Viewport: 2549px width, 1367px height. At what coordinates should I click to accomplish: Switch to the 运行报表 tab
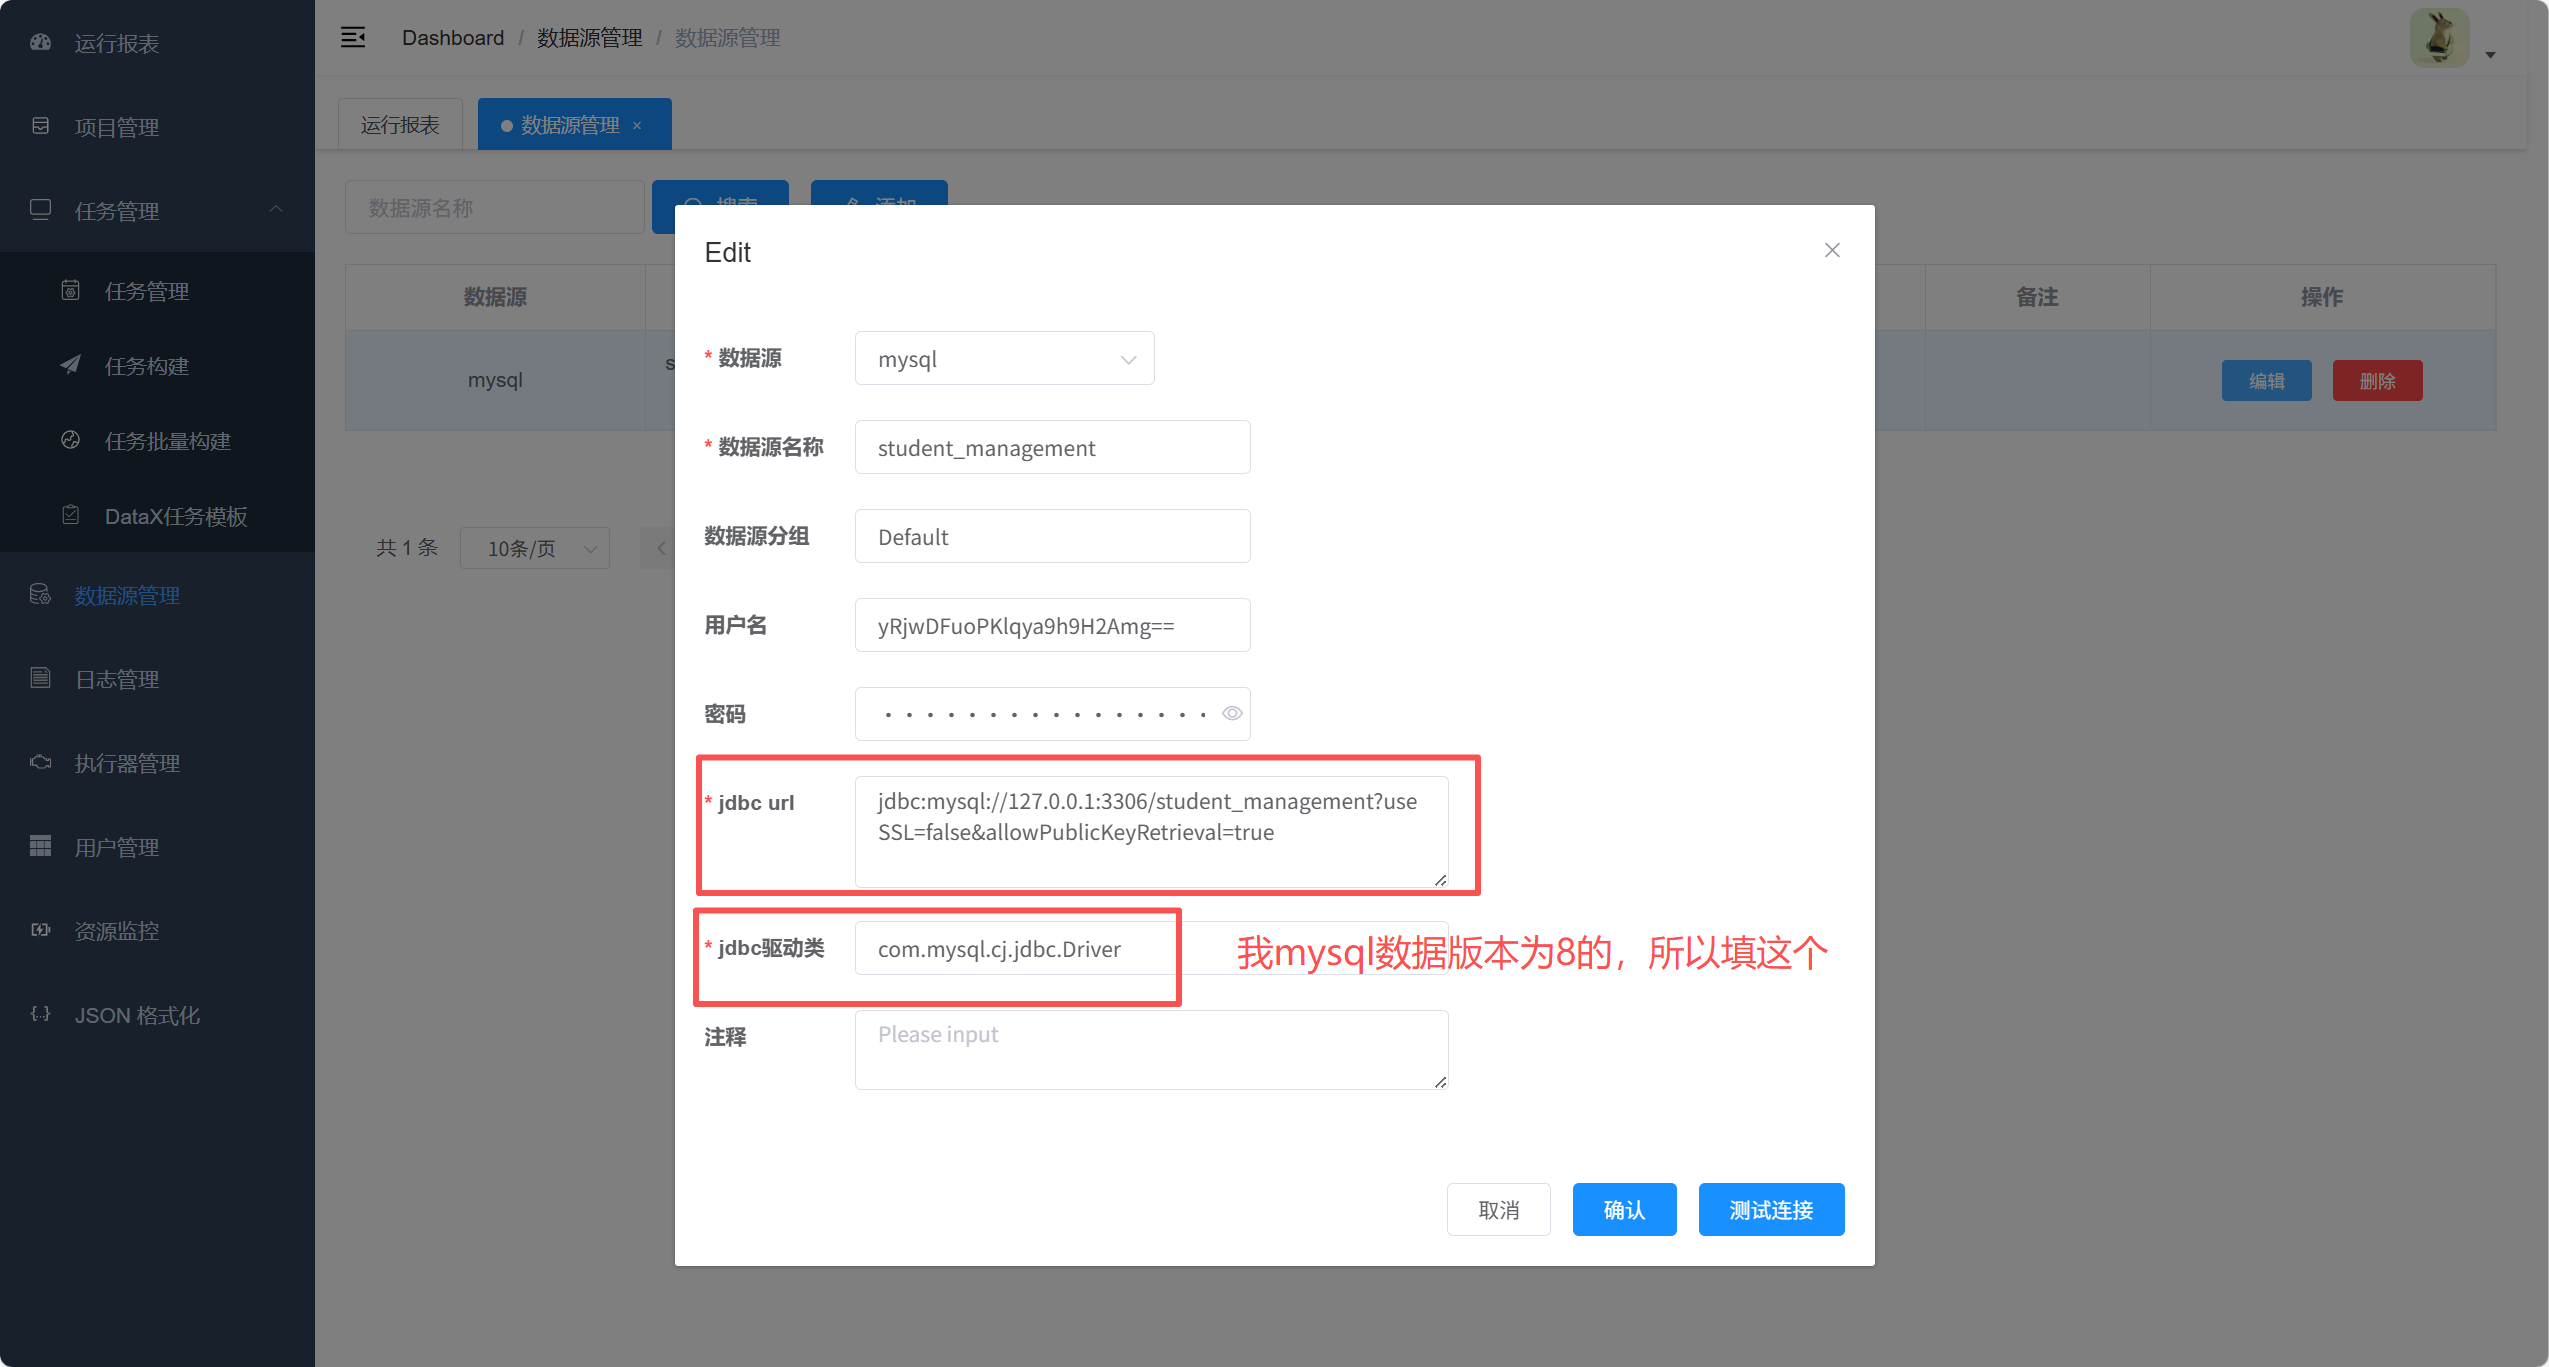tap(399, 123)
